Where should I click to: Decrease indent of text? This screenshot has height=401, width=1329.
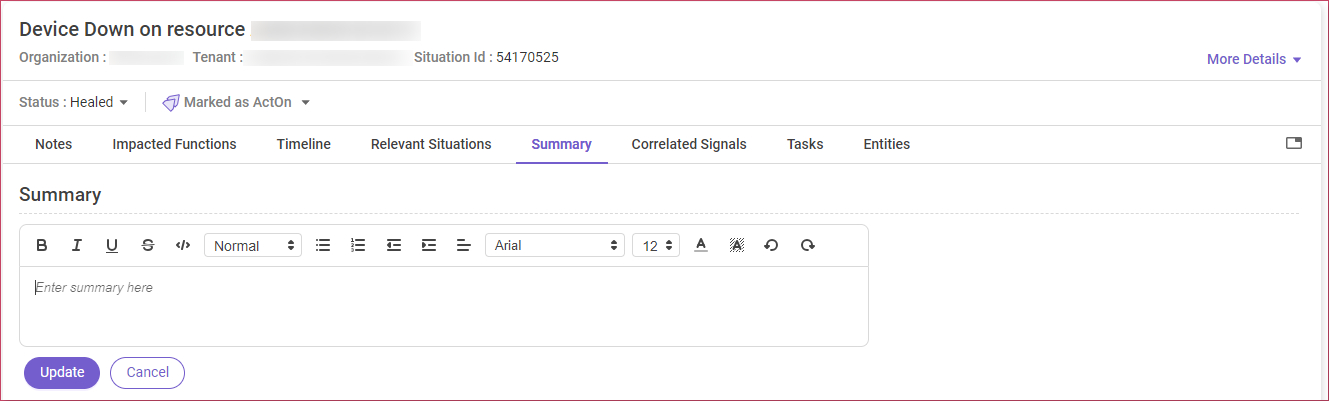[394, 245]
